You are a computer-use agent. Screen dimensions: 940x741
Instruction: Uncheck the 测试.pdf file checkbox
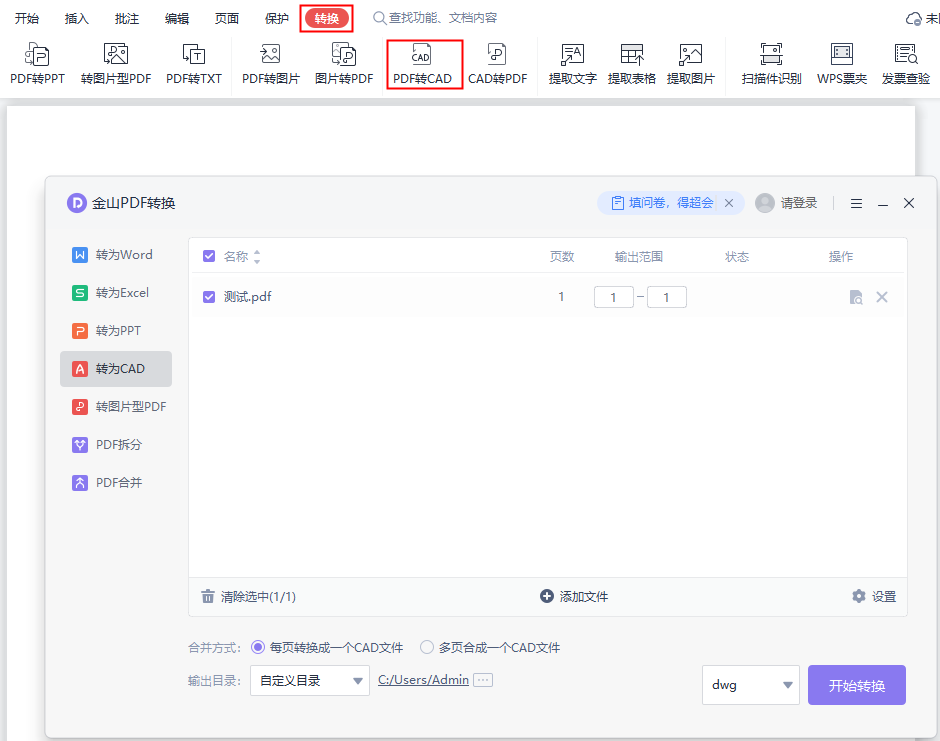pos(207,296)
